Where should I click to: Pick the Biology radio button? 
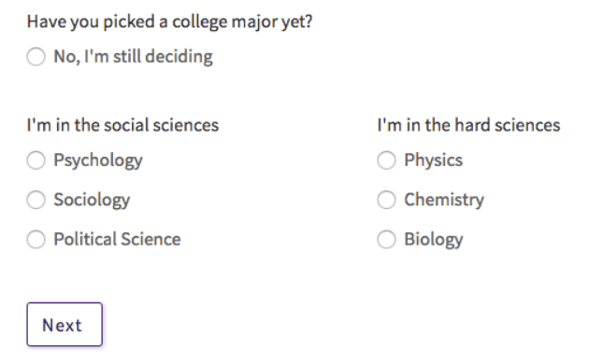pyautogui.click(x=386, y=239)
